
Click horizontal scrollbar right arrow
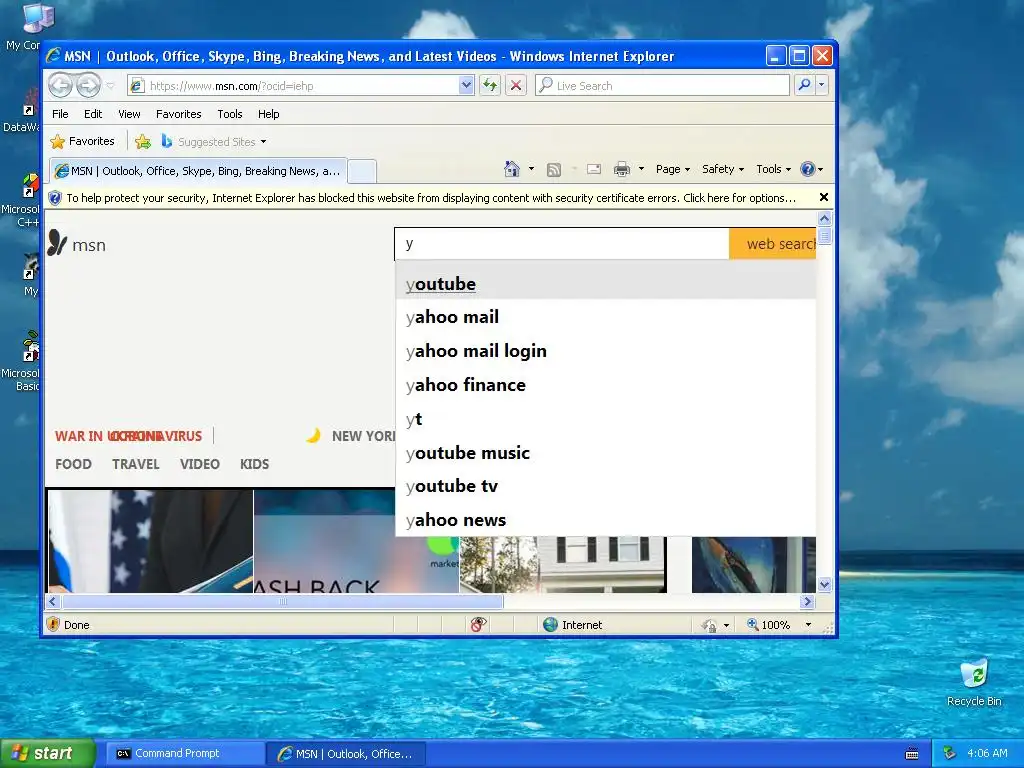[807, 601]
